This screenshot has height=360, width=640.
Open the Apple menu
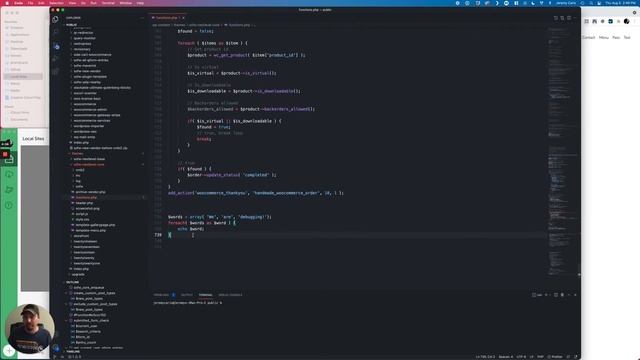pos(7,3)
